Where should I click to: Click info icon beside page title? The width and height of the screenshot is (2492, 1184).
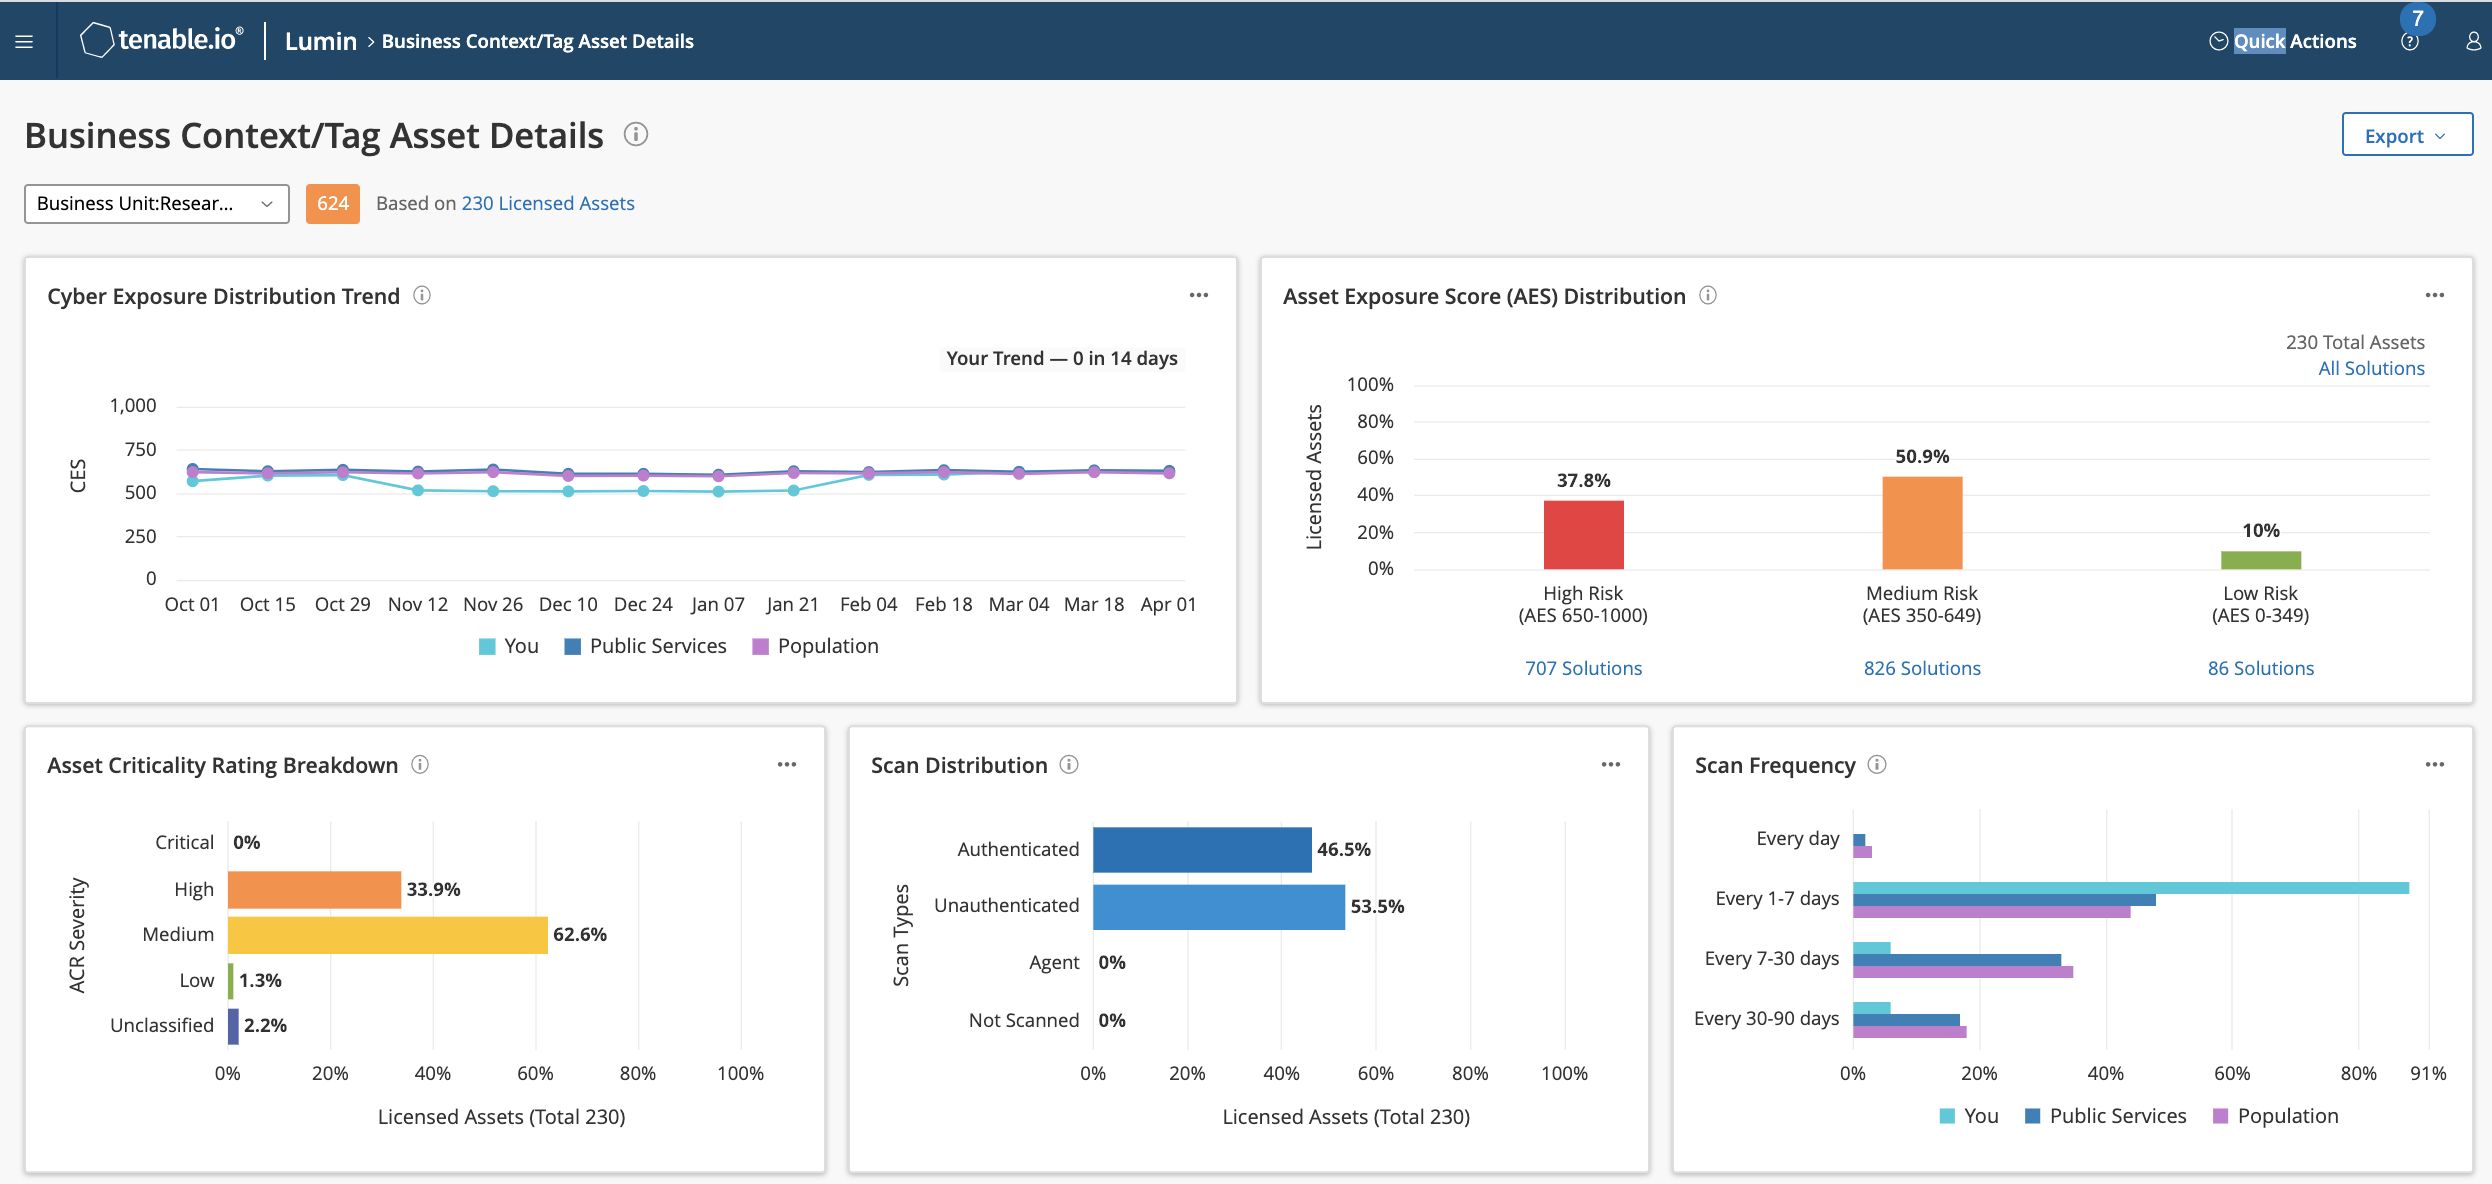tap(636, 134)
